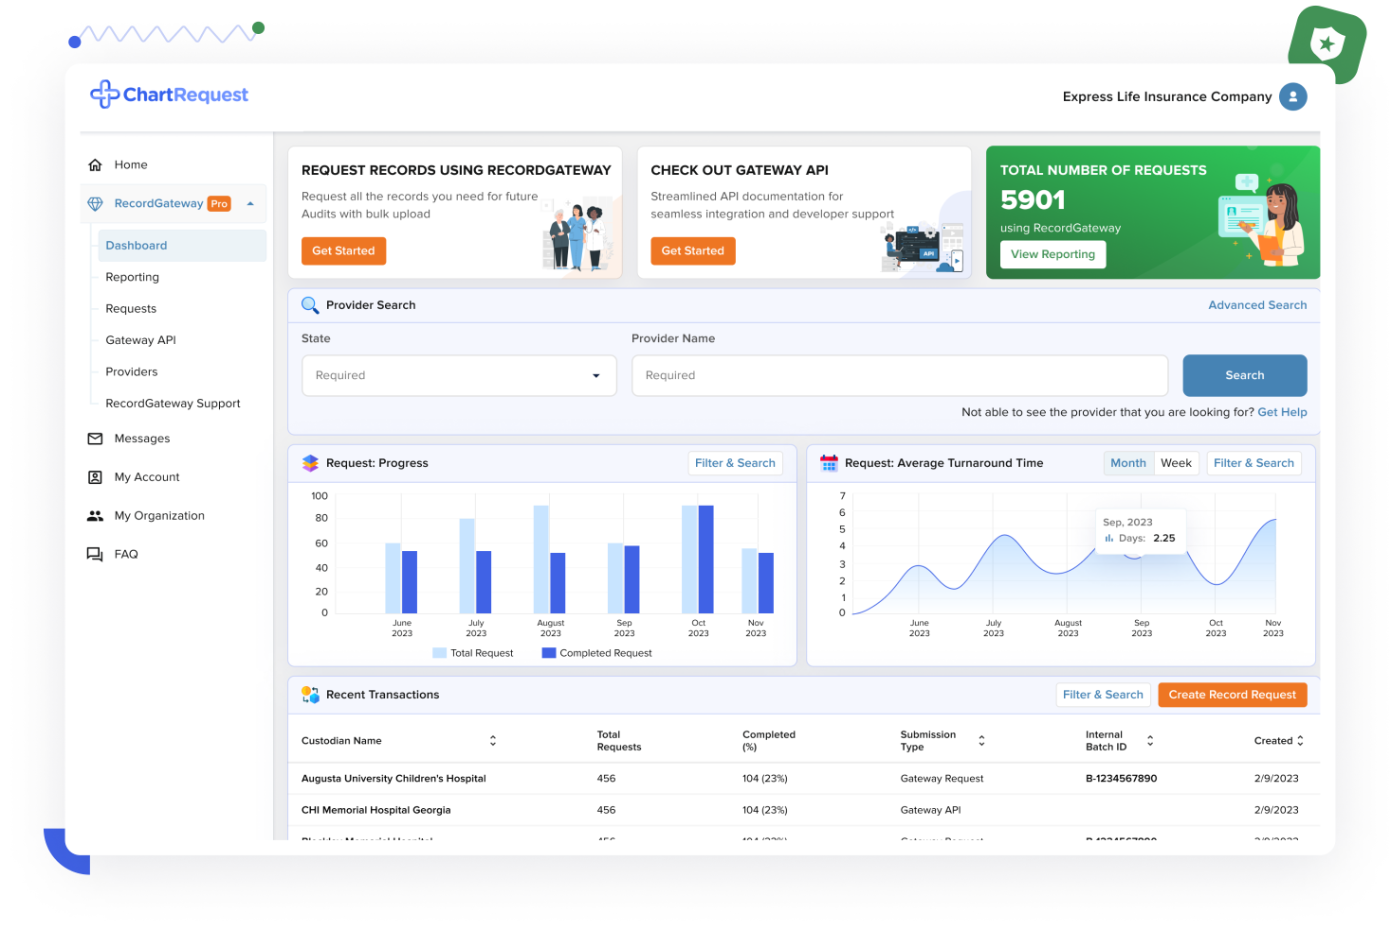Open the State dropdown
The image size is (1400, 930).
(x=459, y=375)
